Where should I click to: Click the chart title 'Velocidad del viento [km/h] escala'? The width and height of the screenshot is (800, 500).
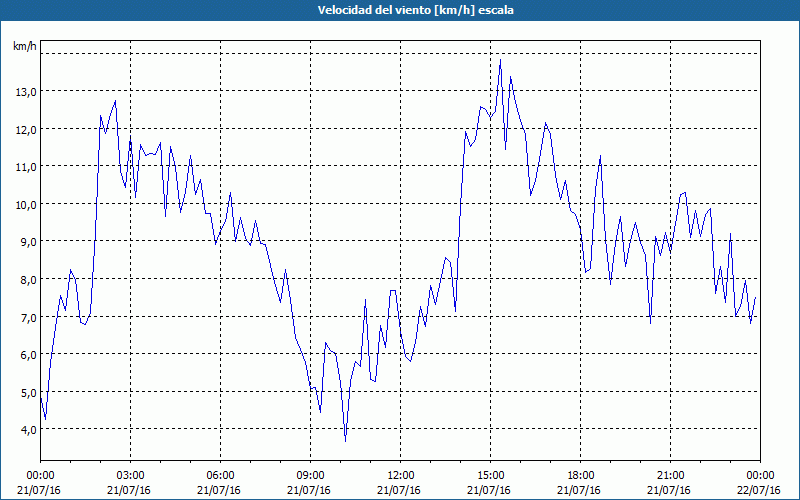tap(415, 10)
